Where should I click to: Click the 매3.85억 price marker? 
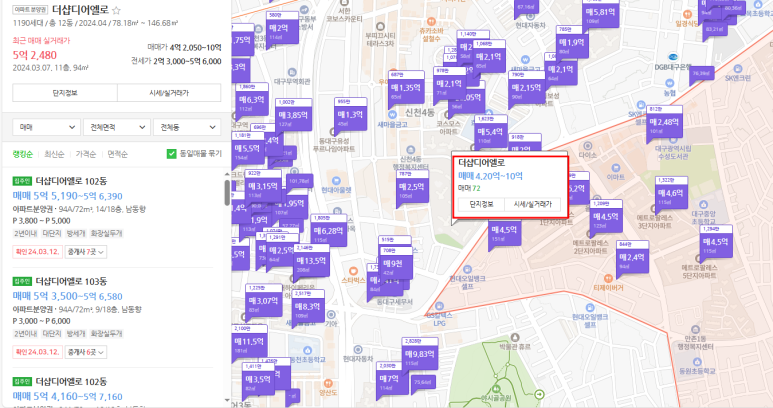click(293, 115)
